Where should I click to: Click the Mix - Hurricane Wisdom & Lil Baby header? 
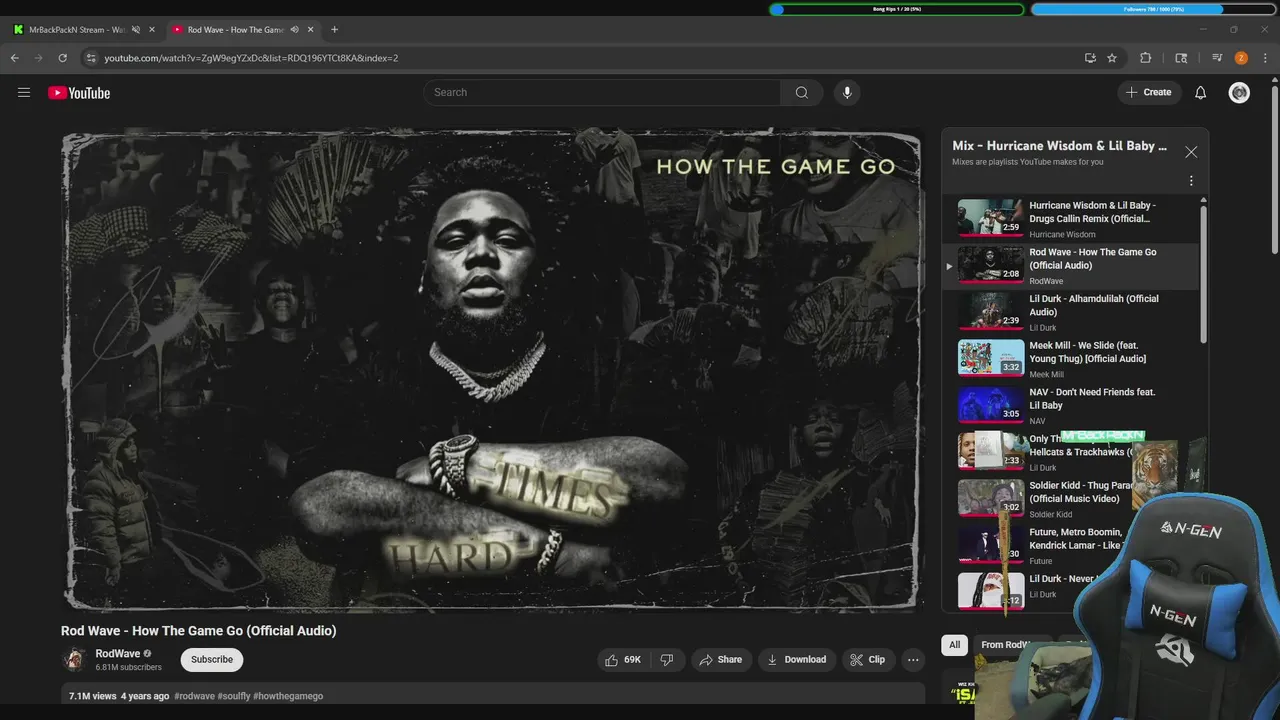1060,146
